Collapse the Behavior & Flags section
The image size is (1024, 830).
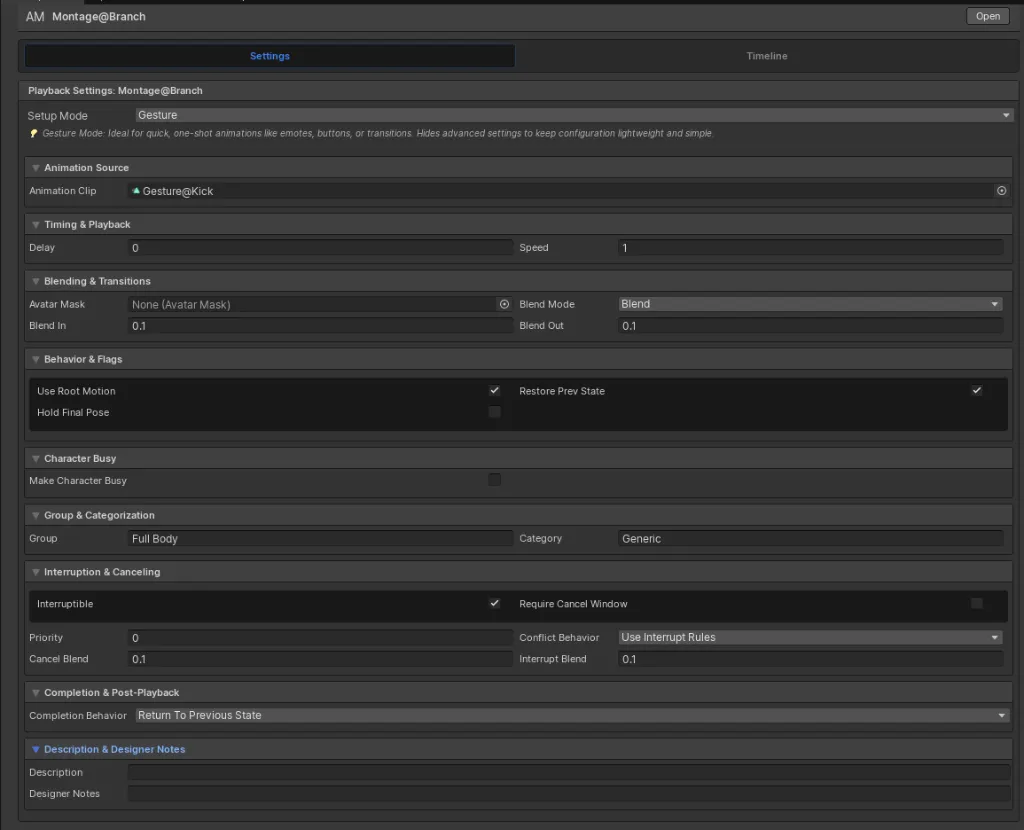pos(36,360)
